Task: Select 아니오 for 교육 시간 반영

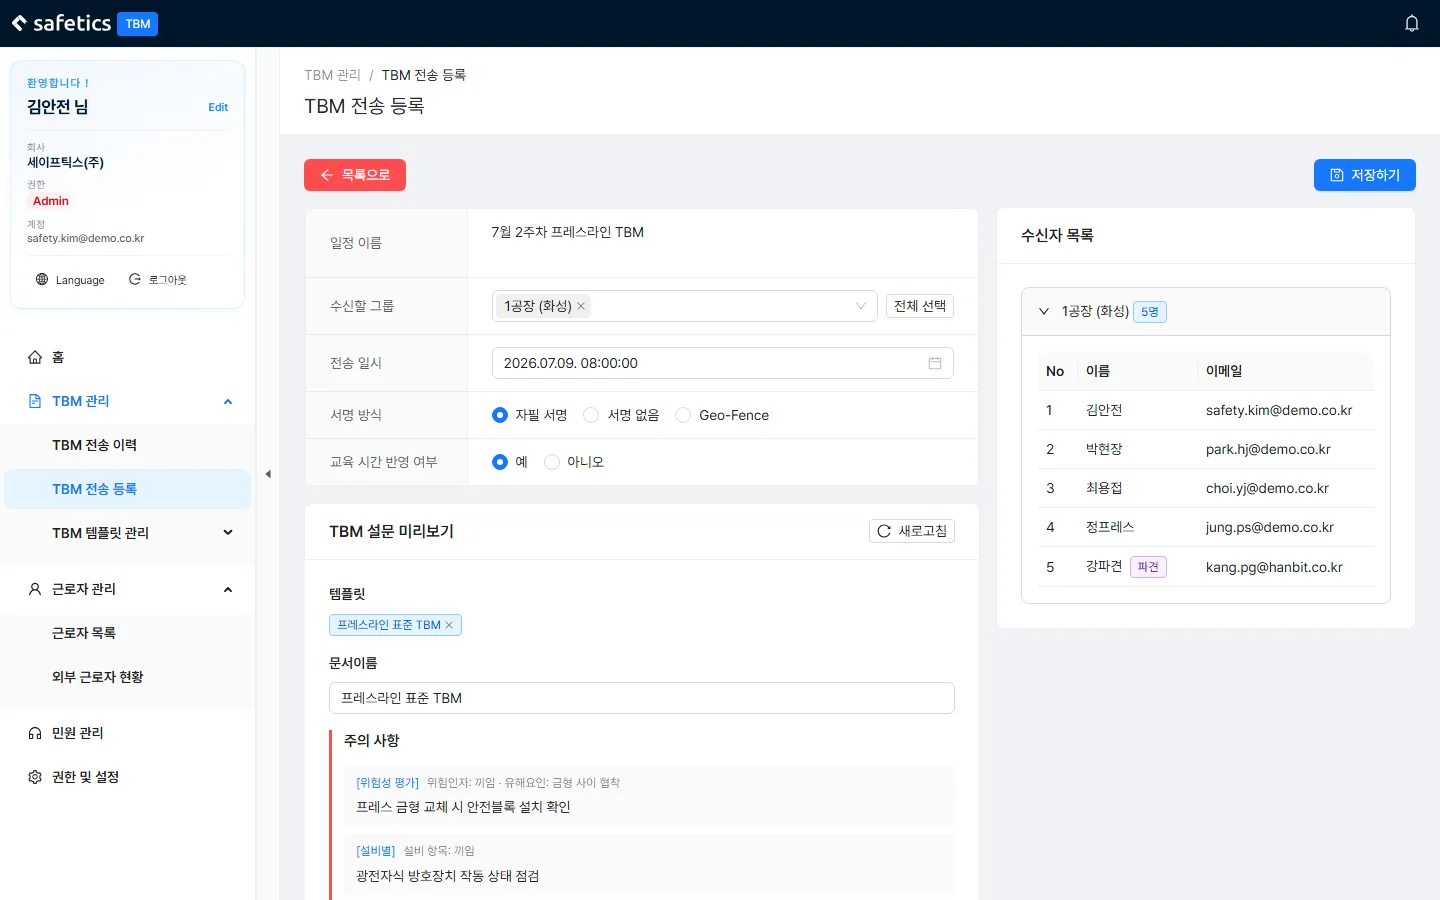Action: (552, 462)
